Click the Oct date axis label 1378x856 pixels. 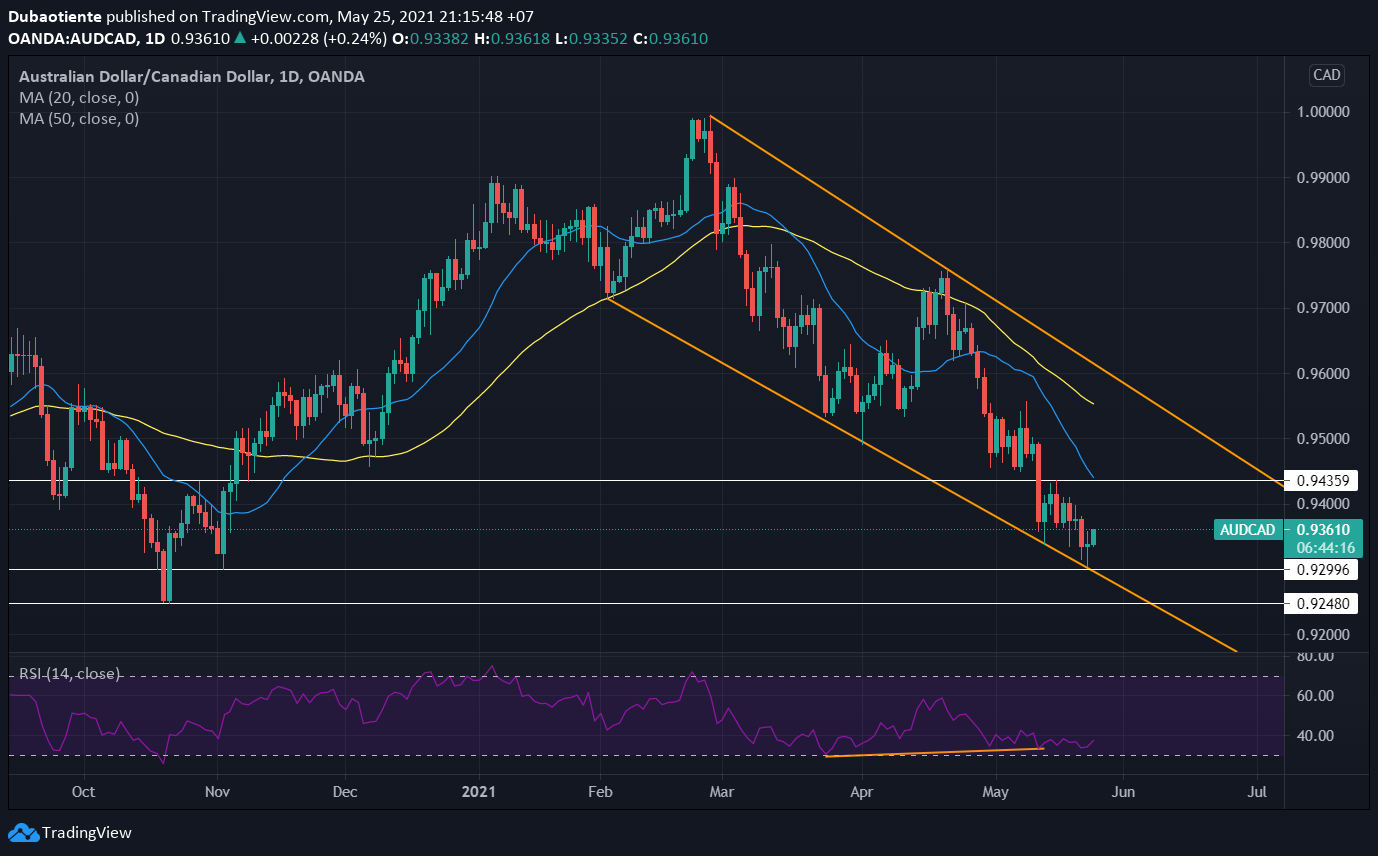83,792
